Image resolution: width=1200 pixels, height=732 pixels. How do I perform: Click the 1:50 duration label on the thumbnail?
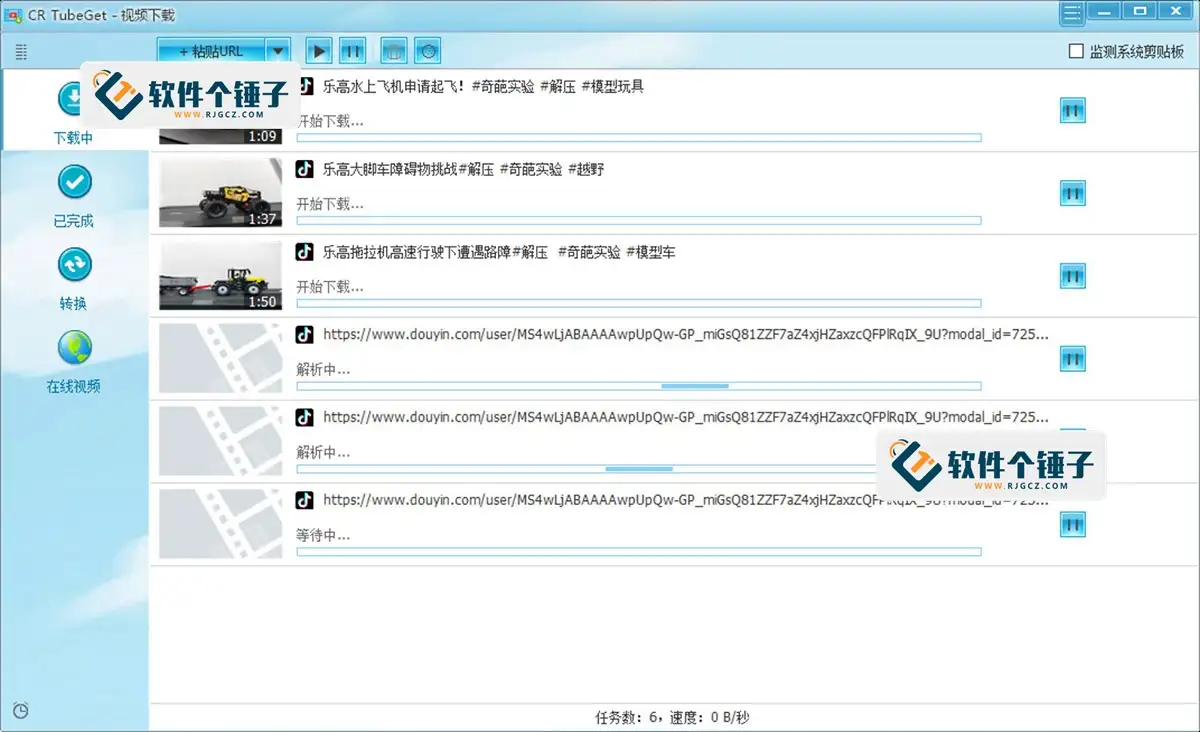coord(263,302)
